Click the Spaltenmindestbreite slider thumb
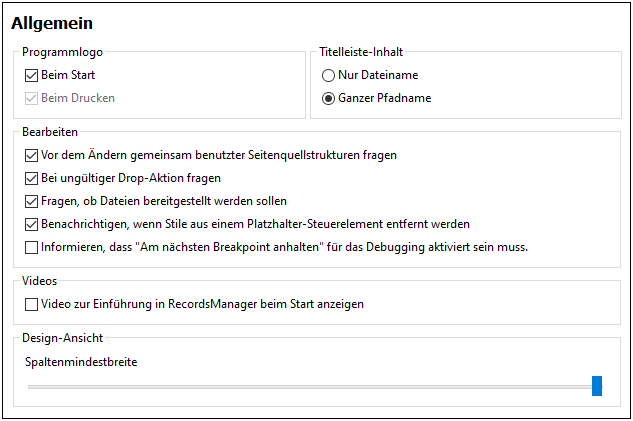The image size is (633, 421). click(x=597, y=386)
